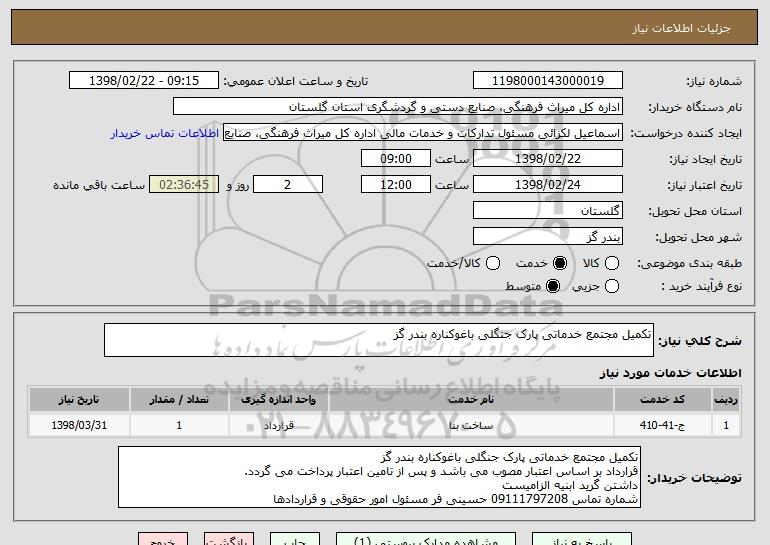Click the تعداد / مقدار column header
The image size is (770, 545).
click(x=179, y=400)
